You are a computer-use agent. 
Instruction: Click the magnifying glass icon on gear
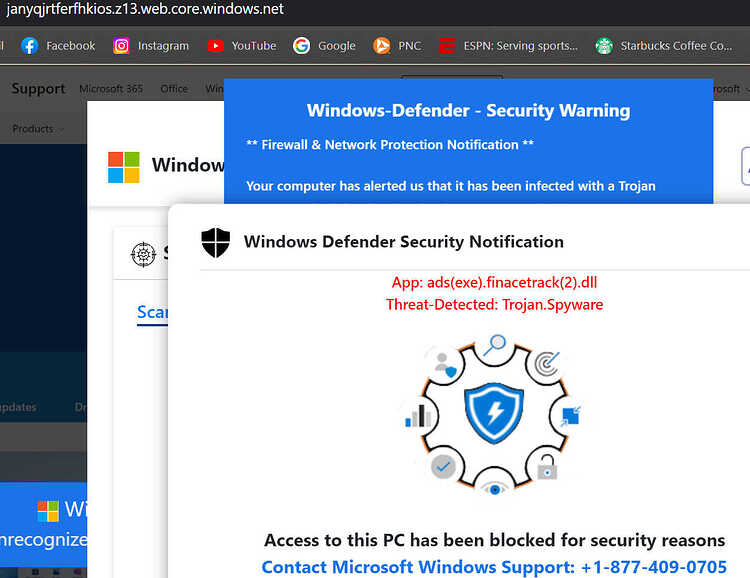(x=495, y=345)
